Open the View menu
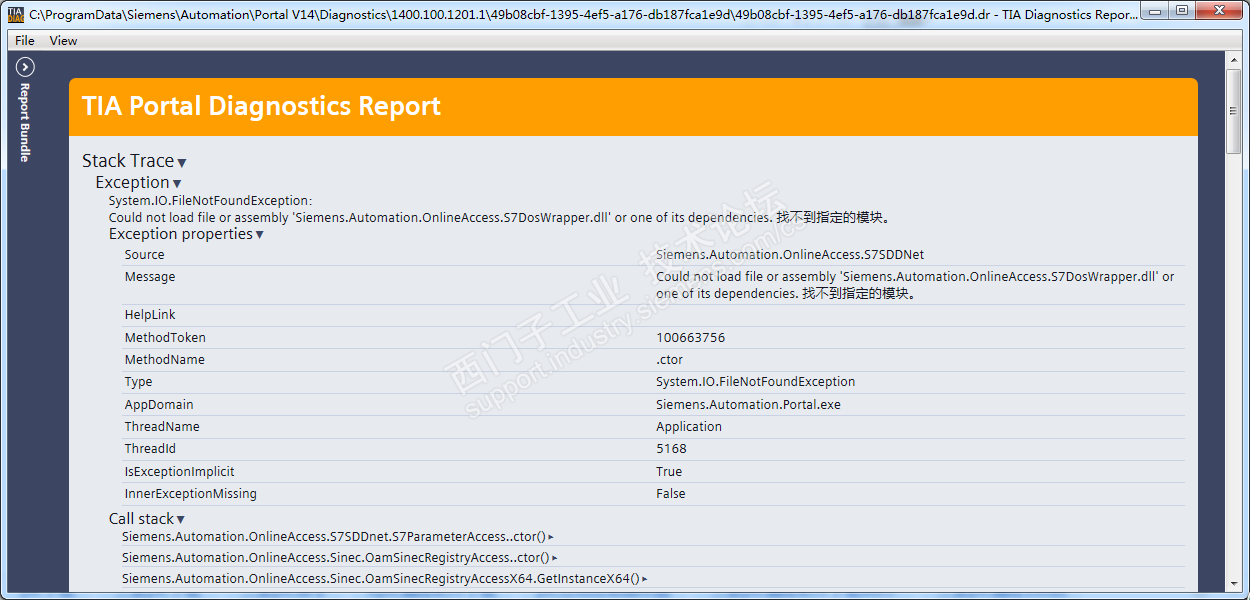Image resolution: width=1250 pixels, height=600 pixels. [63, 41]
